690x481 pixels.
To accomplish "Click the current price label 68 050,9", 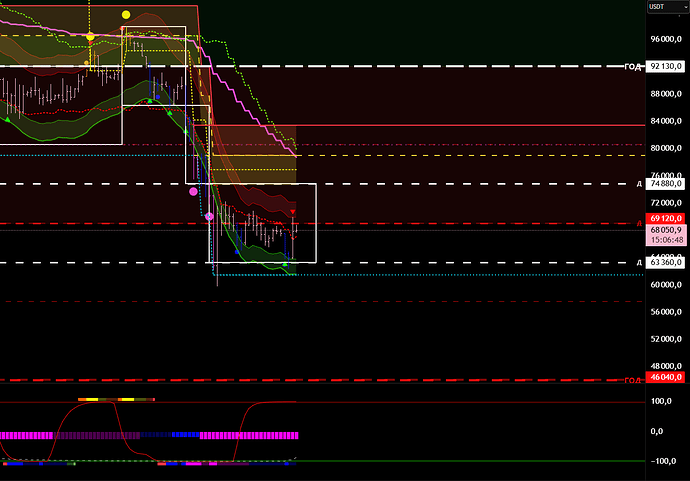I will click(666, 228).
